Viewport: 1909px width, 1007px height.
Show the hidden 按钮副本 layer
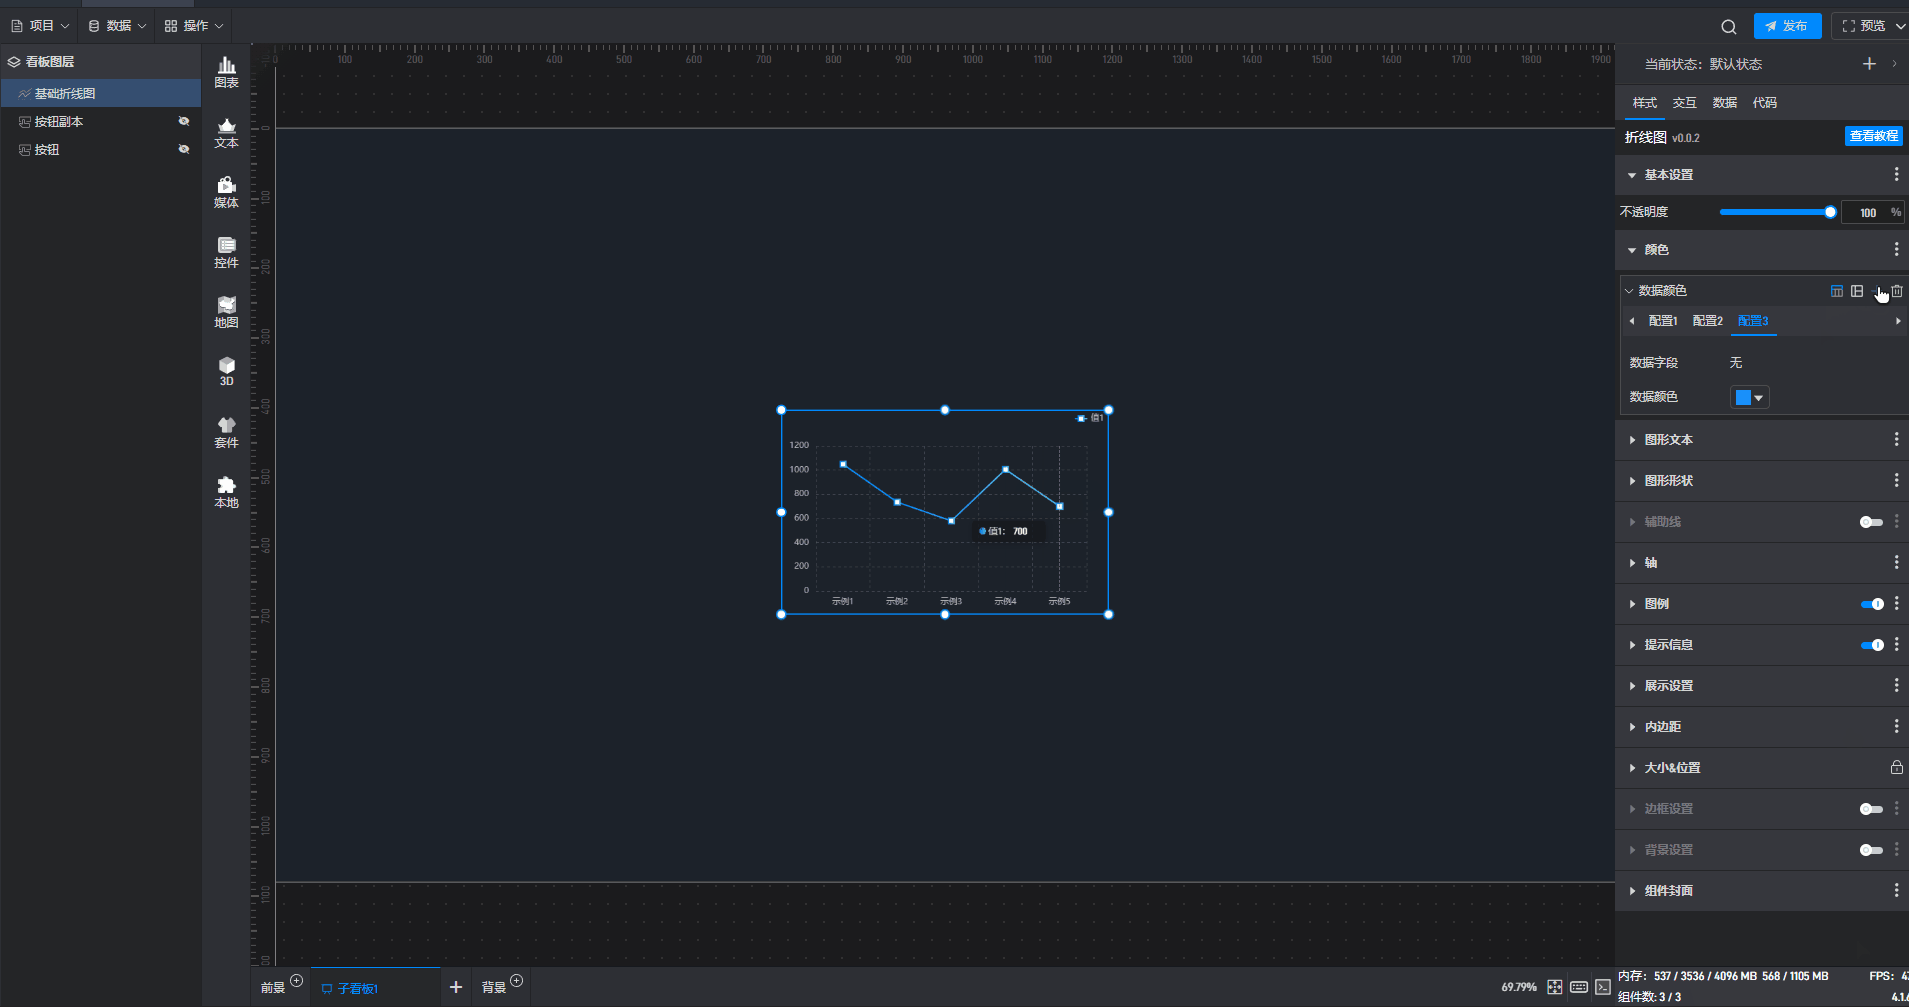(184, 121)
